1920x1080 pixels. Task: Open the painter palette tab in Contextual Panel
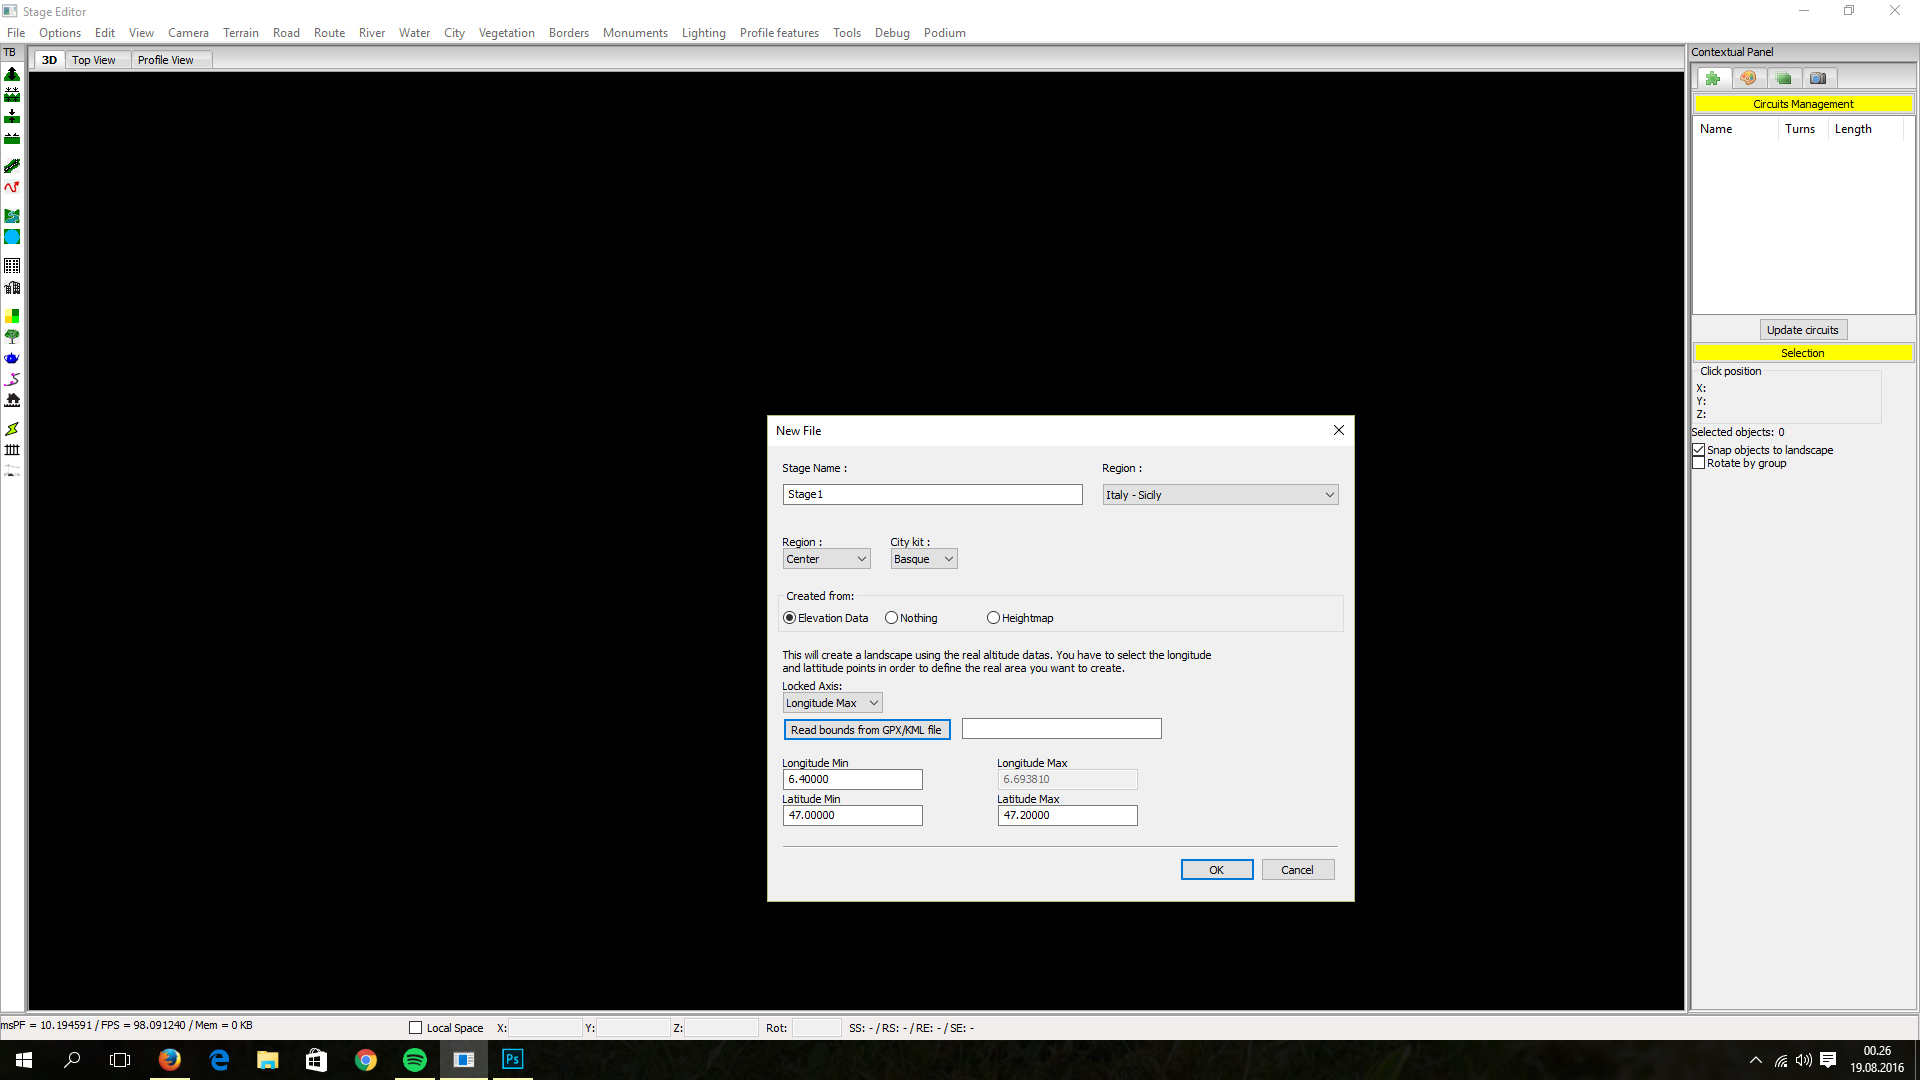[x=1748, y=78]
